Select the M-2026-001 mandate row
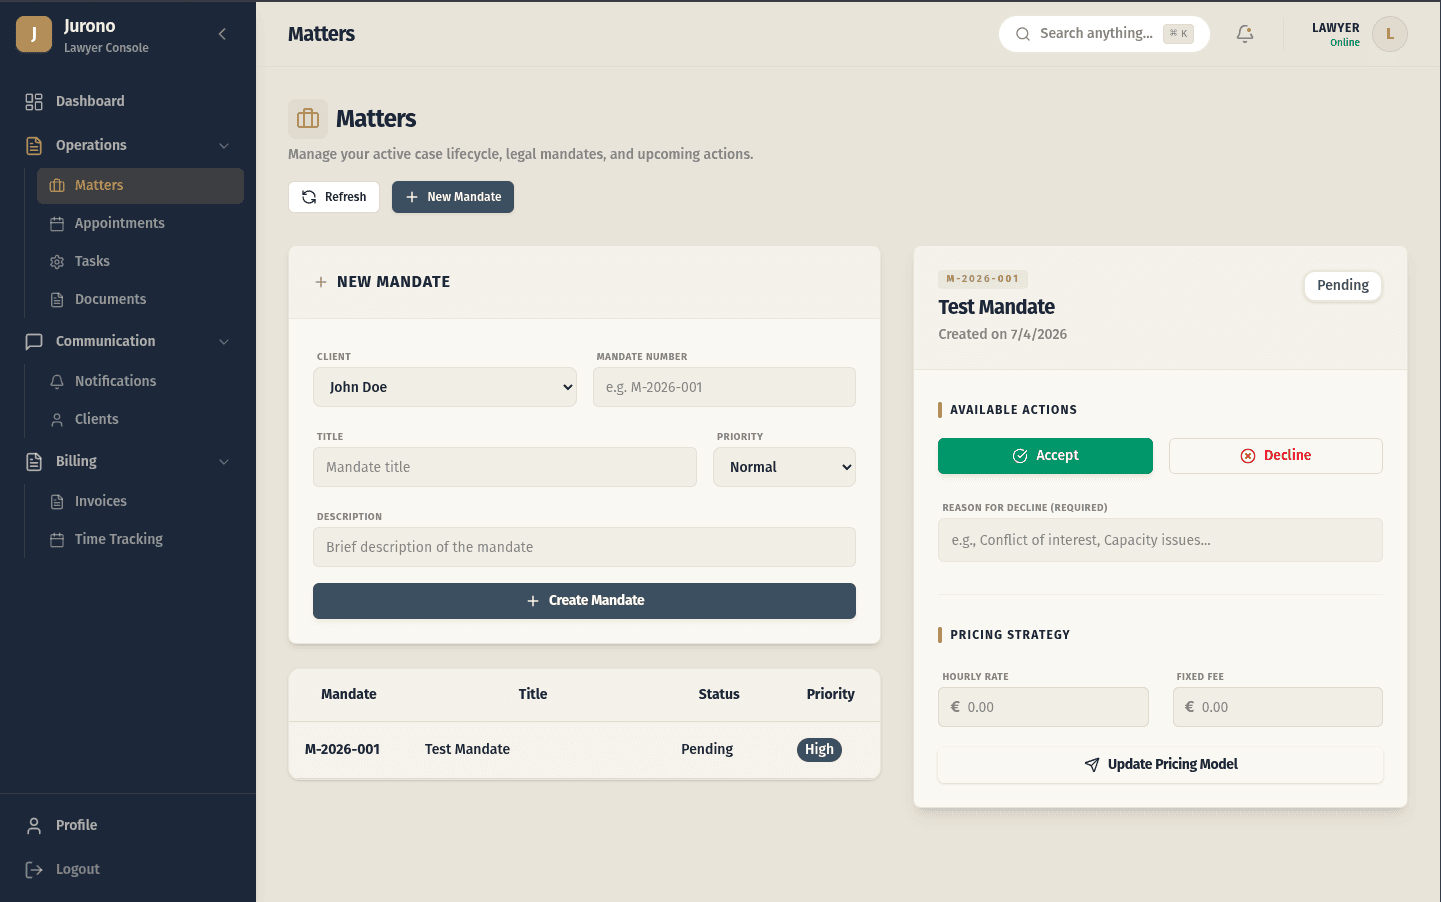This screenshot has height=902, width=1441. tap(584, 749)
